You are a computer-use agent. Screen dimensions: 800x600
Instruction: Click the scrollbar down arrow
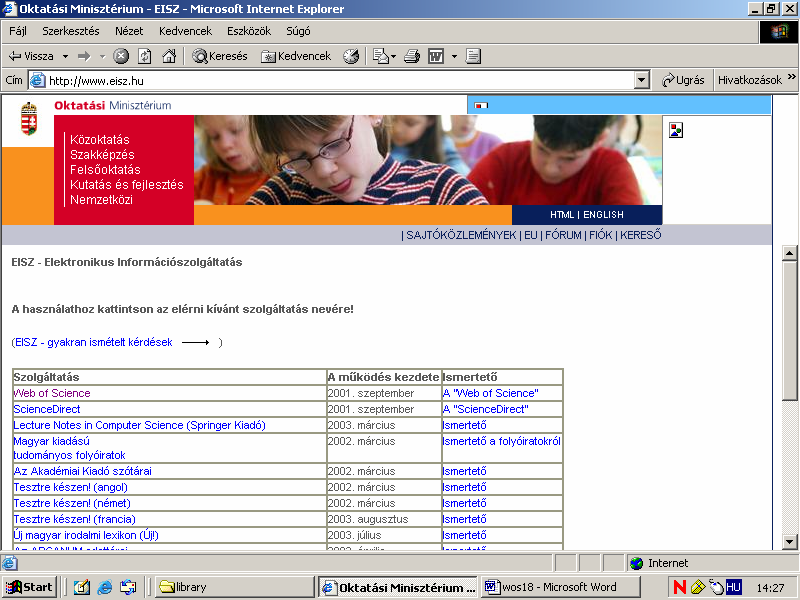(789, 542)
